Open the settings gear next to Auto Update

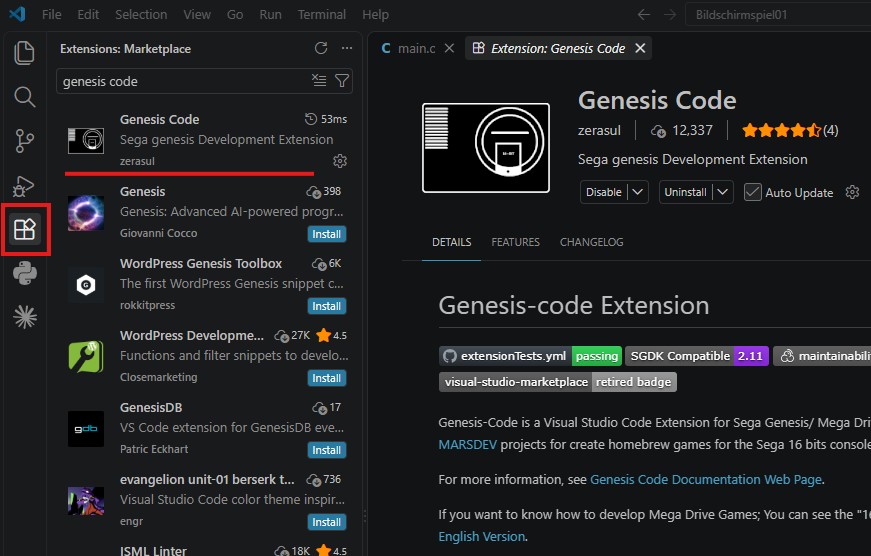point(852,192)
